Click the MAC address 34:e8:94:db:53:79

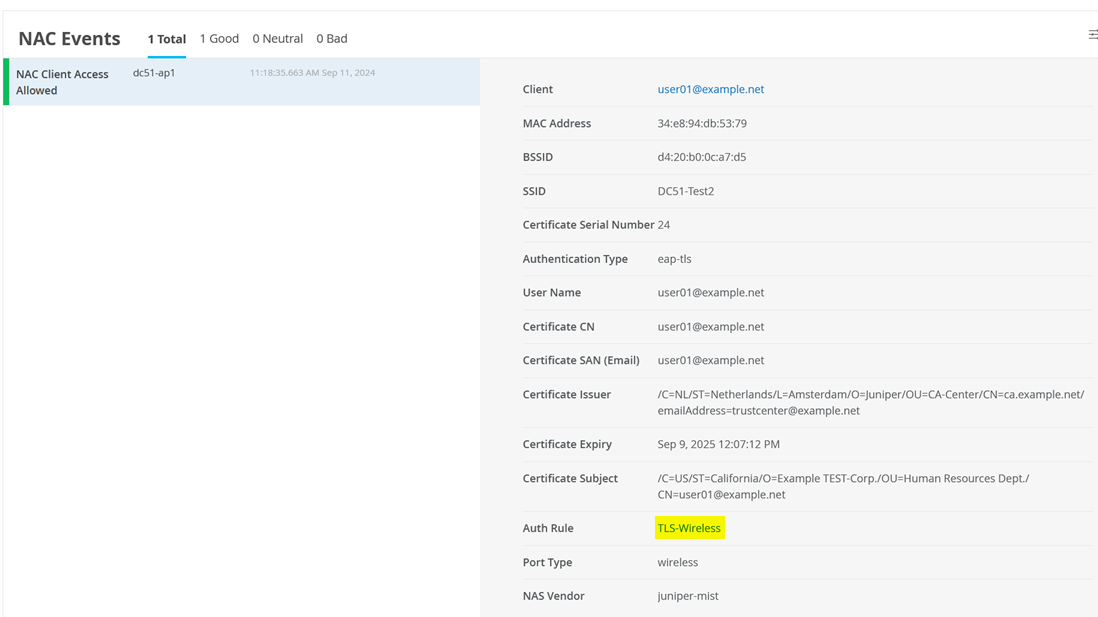pyautogui.click(x=702, y=123)
